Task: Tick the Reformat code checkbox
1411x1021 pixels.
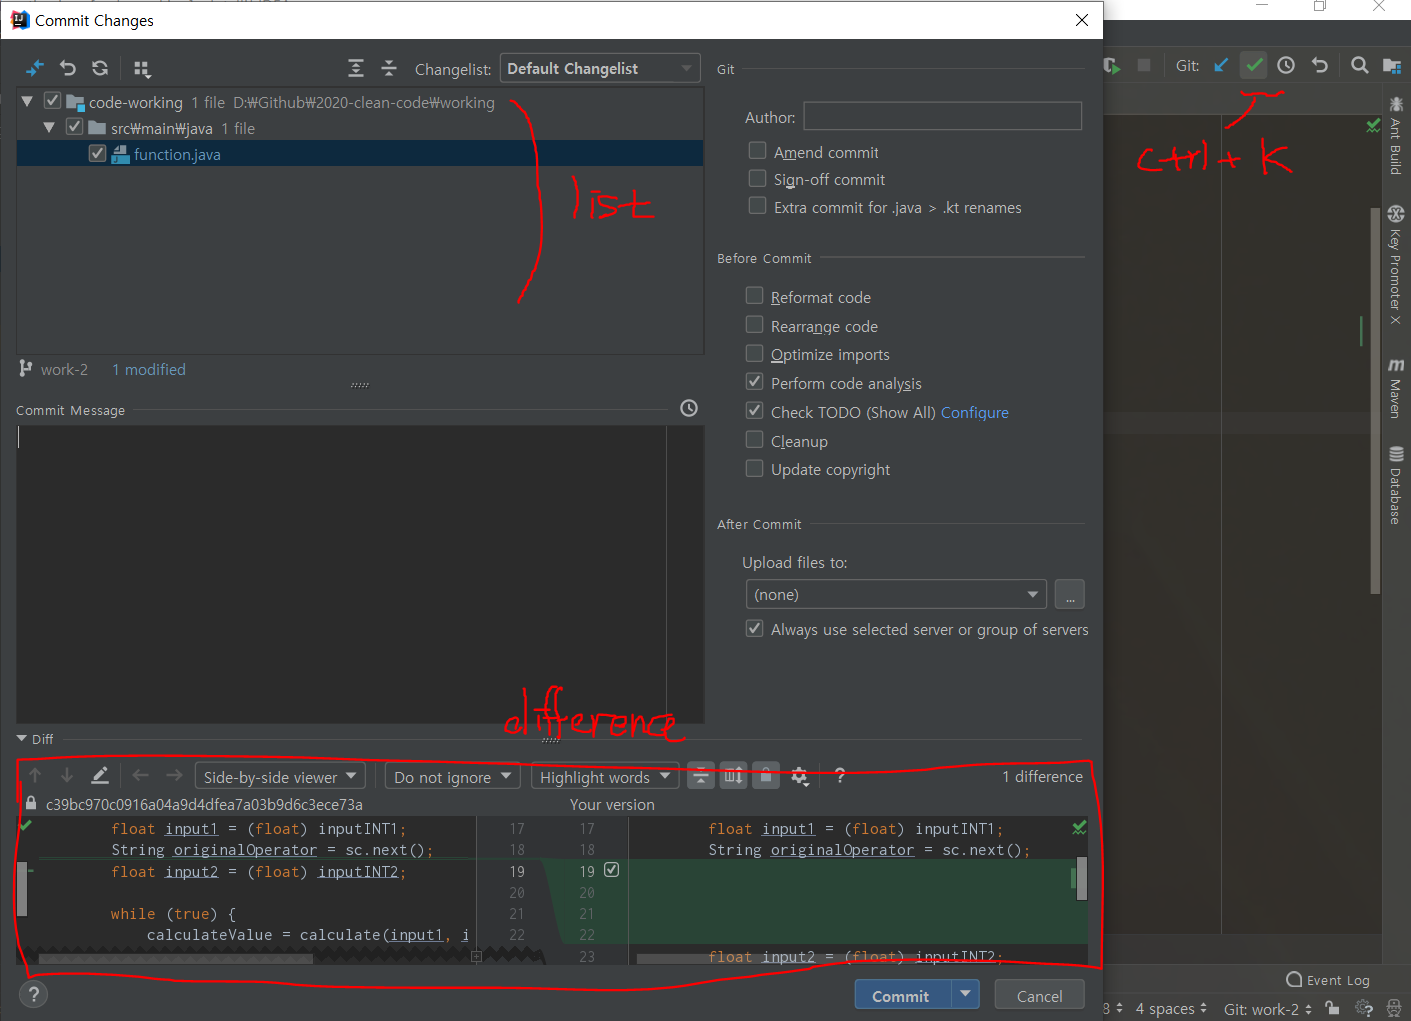Action: [755, 296]
